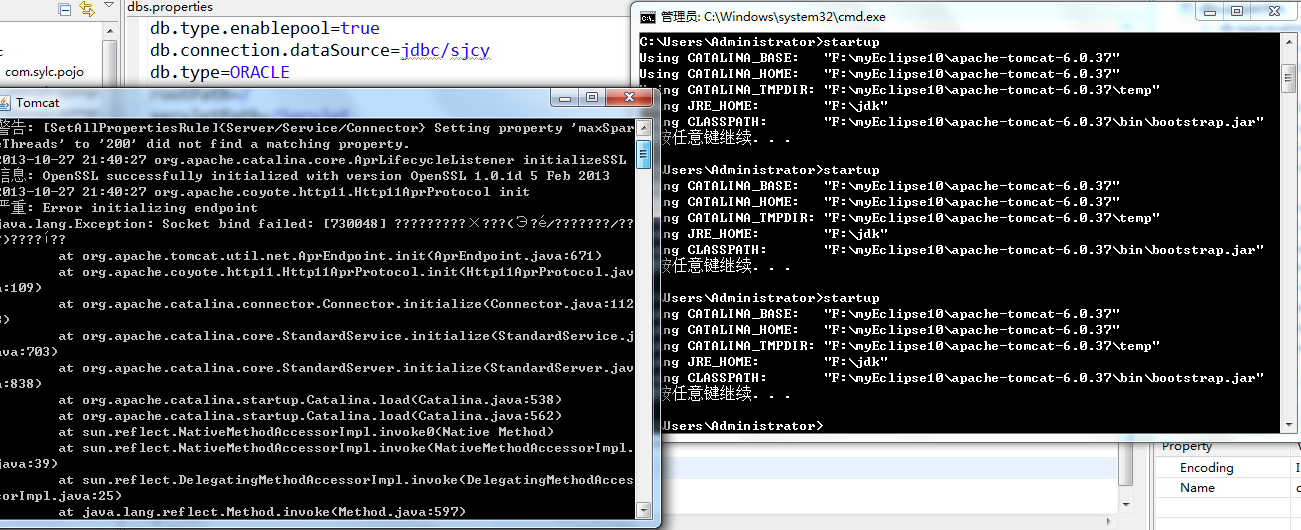Screen dimensions: 1301x530
Task: Click the 'Error initializing endpoint' log line
Action: coord(129,208)
